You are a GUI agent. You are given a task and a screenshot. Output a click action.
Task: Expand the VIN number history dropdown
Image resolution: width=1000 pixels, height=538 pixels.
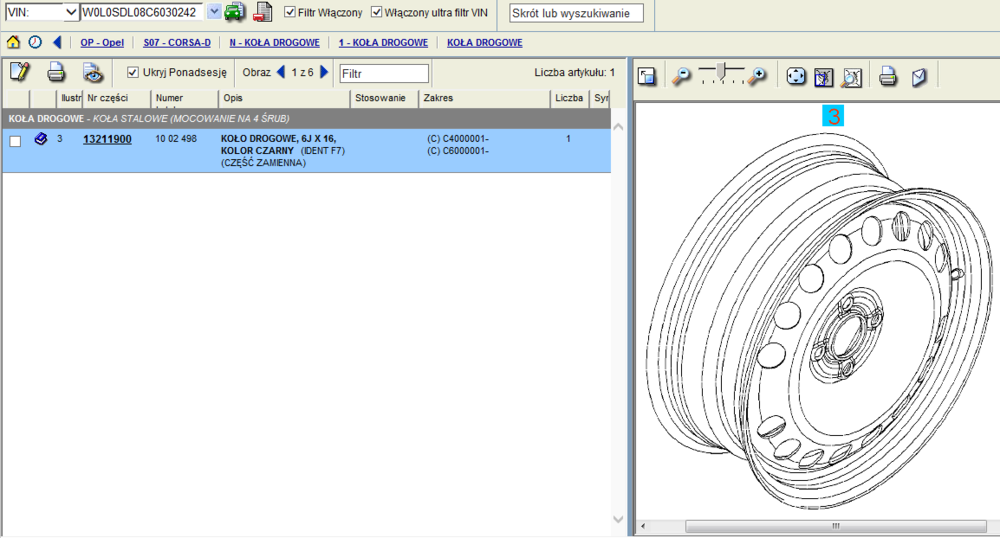click(x=214, y=12)
